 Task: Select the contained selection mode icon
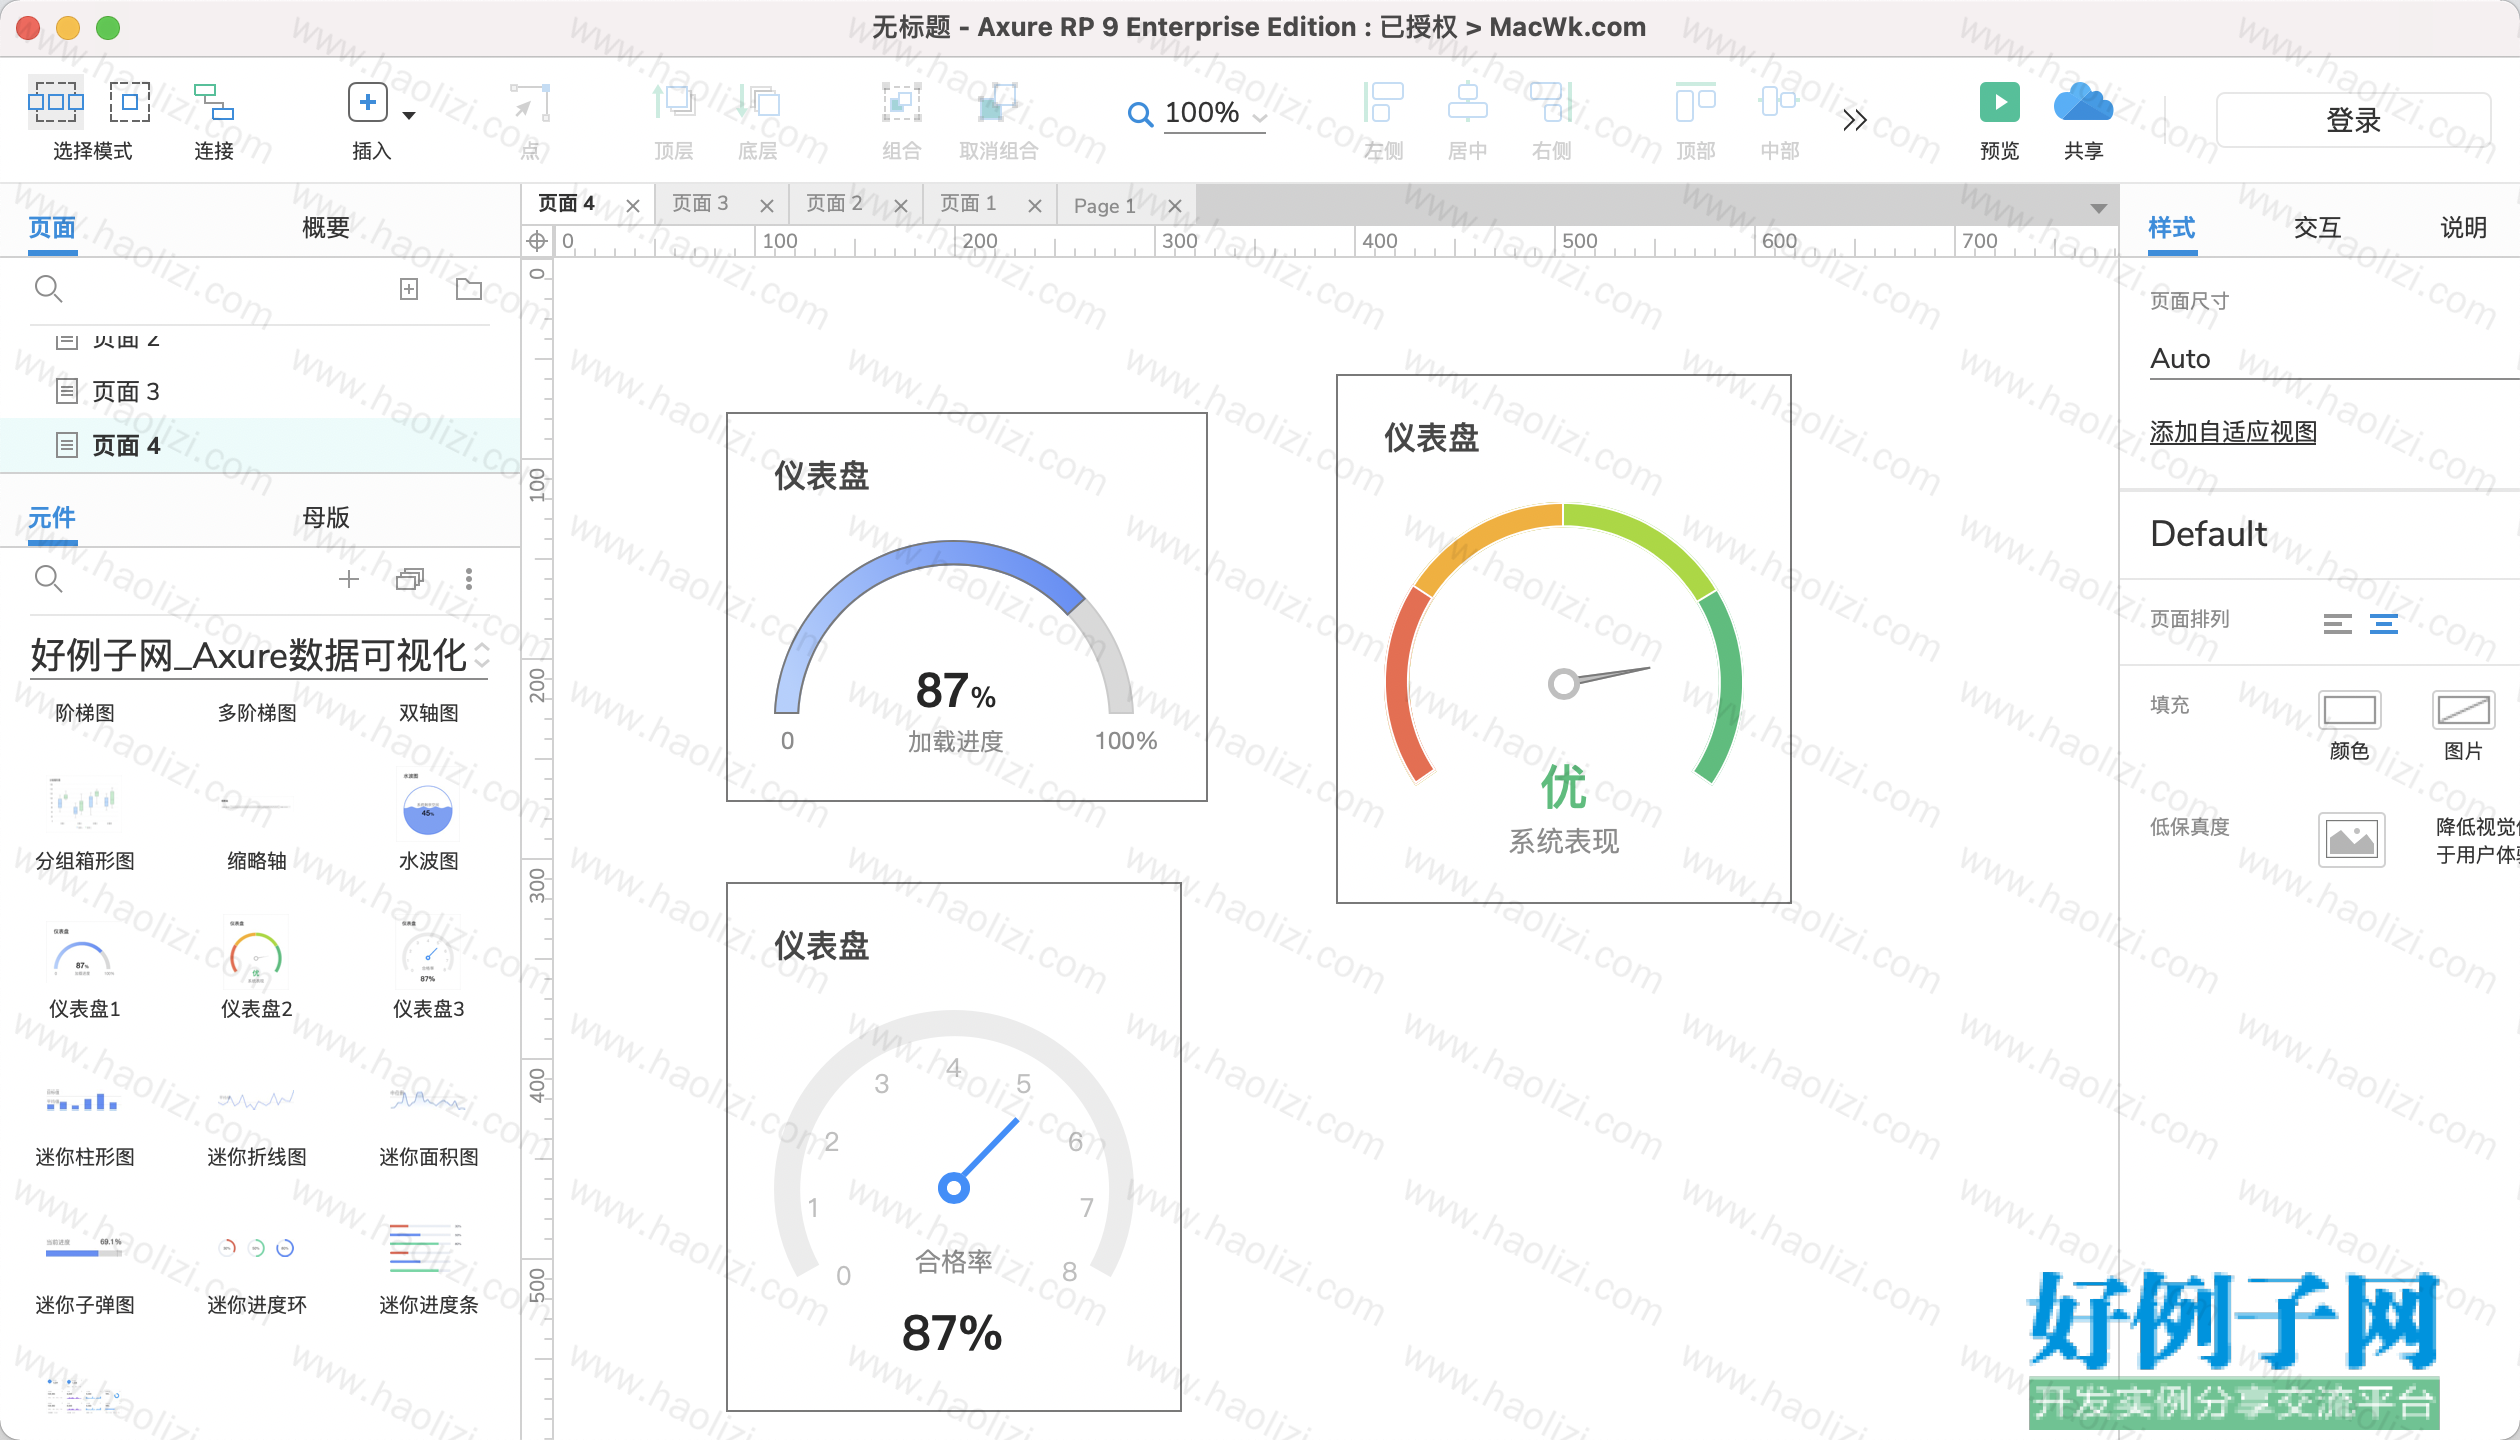pyautogui.click(x=130, y=102)
